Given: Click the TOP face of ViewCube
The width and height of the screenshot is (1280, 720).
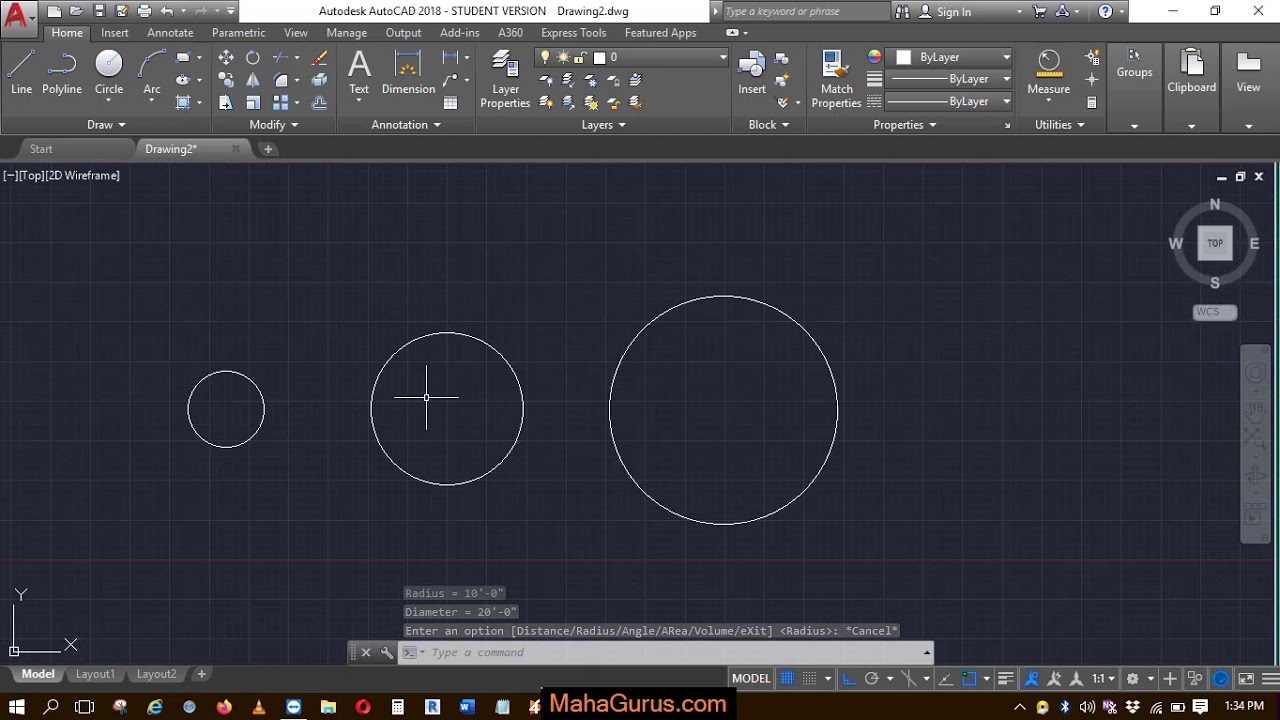Looking at the screenshot, I should (1215, 243).
